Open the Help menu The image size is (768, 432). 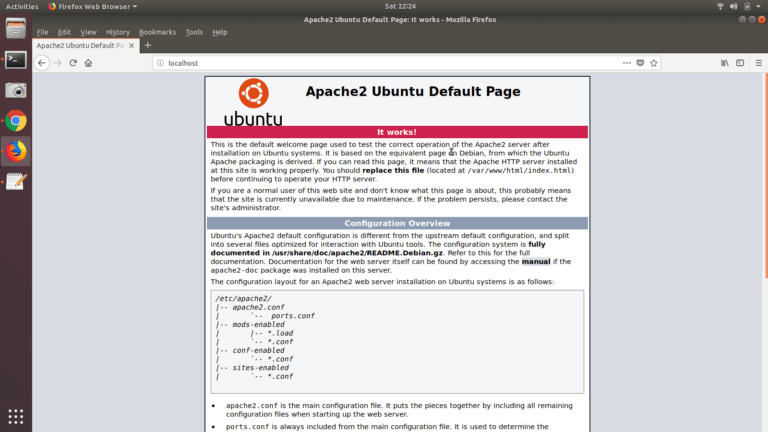coord(219,32)
